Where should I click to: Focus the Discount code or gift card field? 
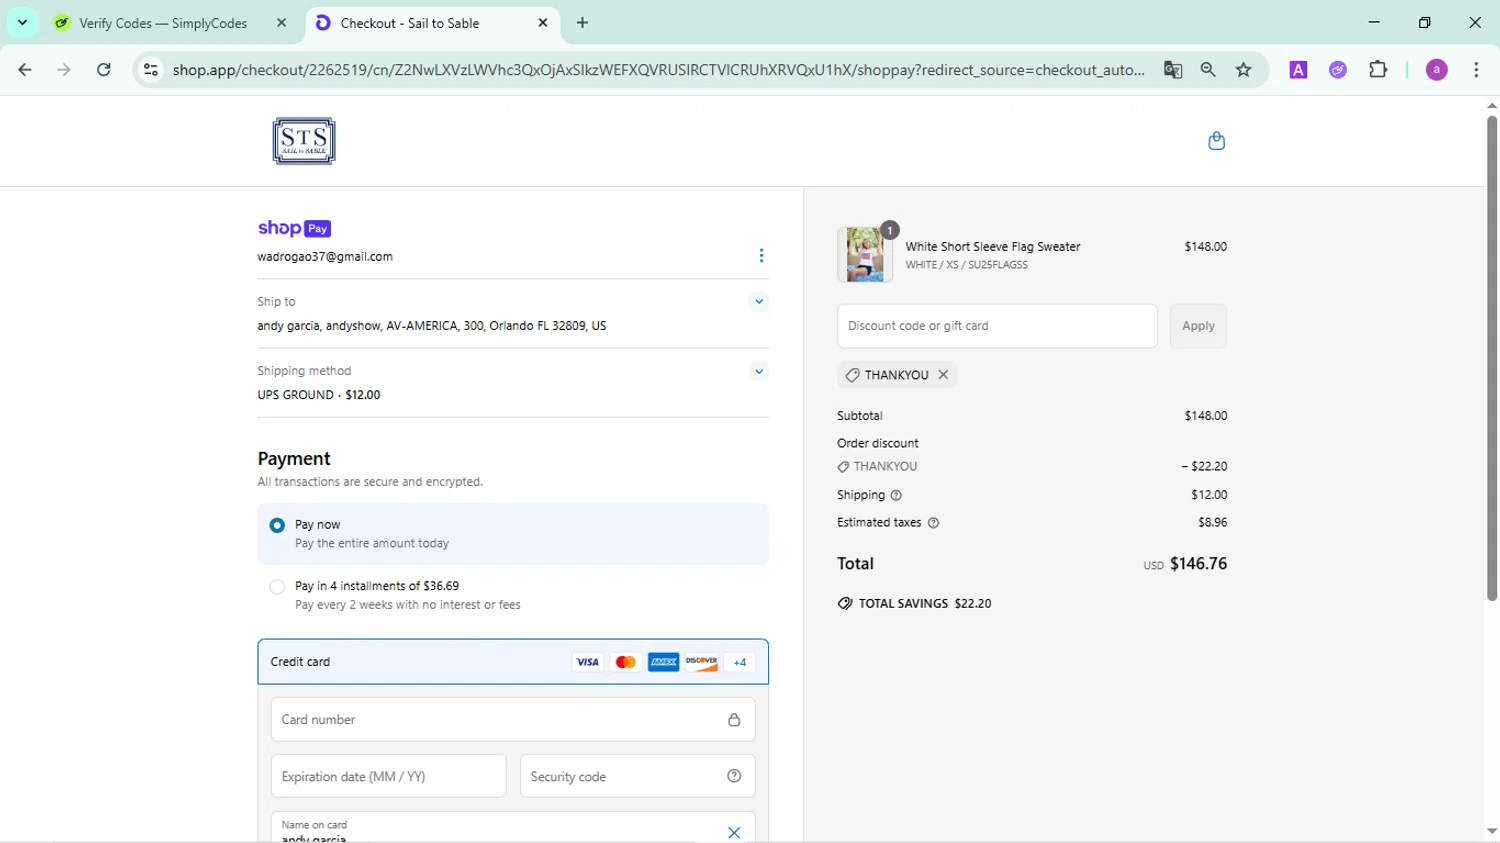pyautogui.click(x=997, y=326)
